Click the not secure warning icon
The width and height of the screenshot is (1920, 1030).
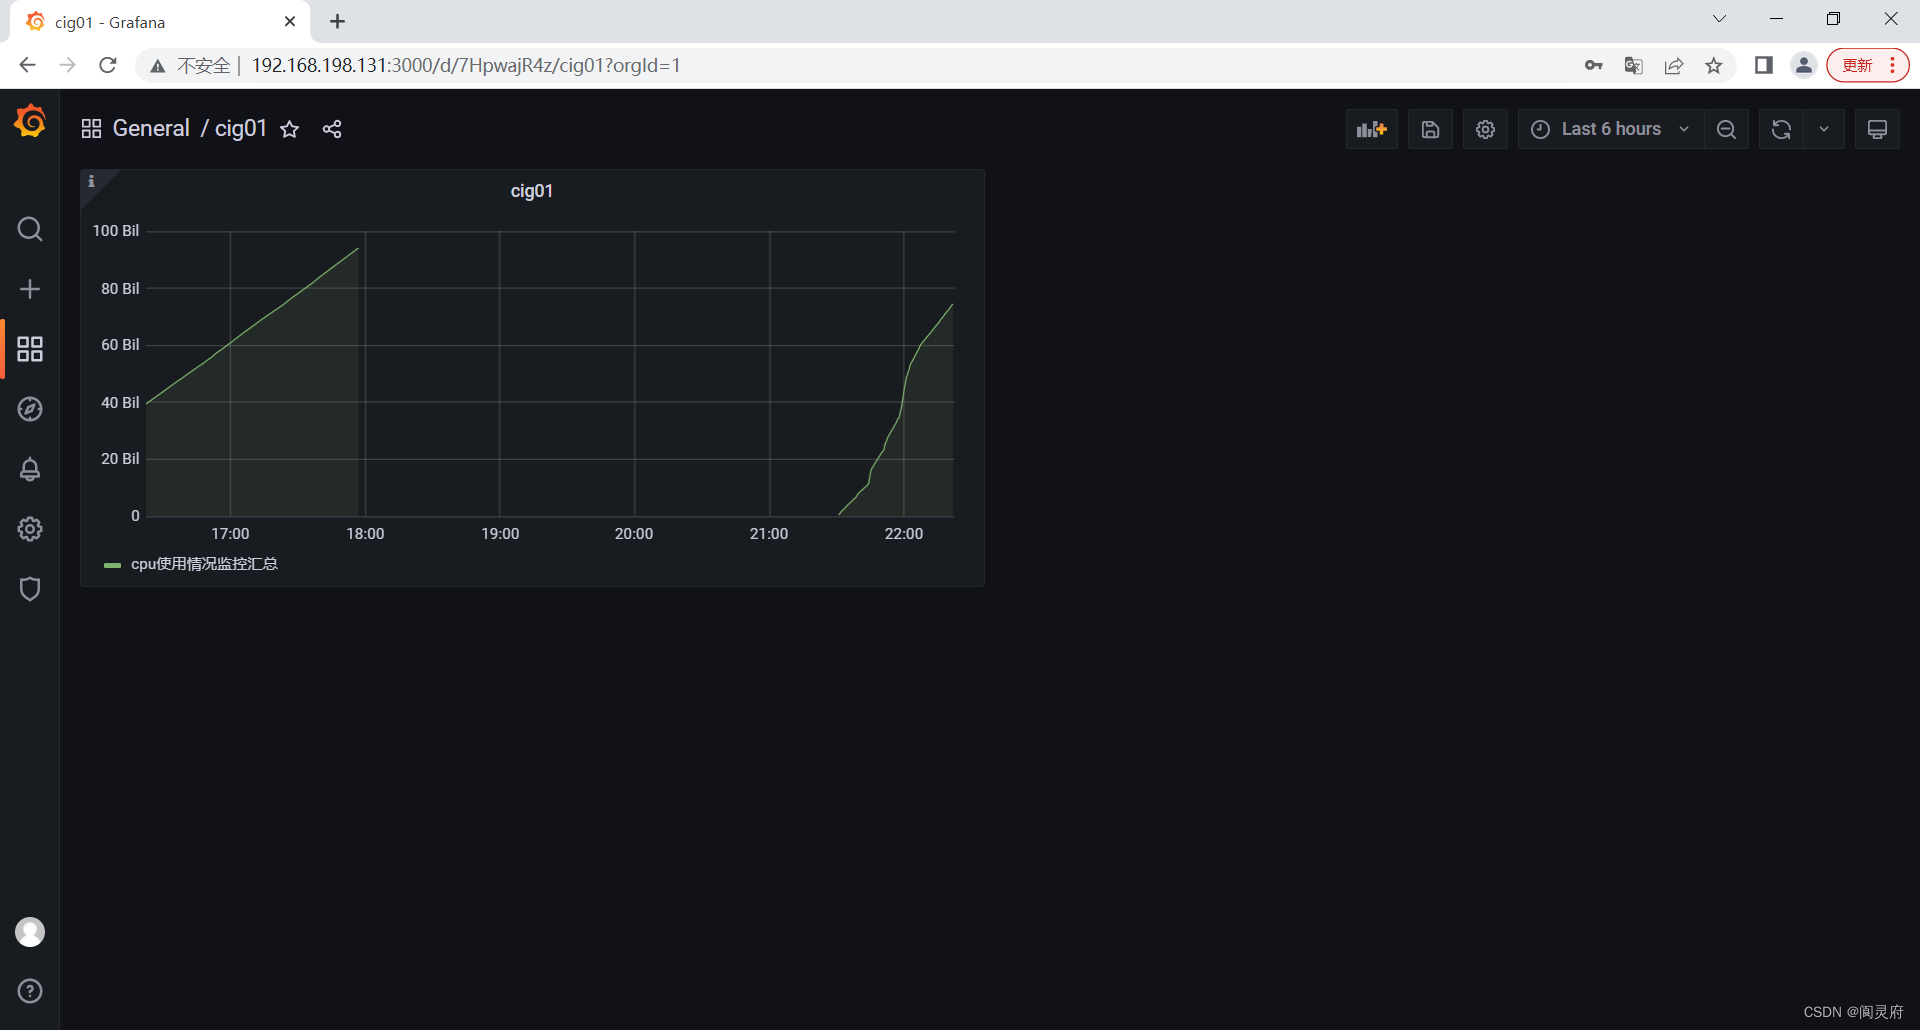157,66
